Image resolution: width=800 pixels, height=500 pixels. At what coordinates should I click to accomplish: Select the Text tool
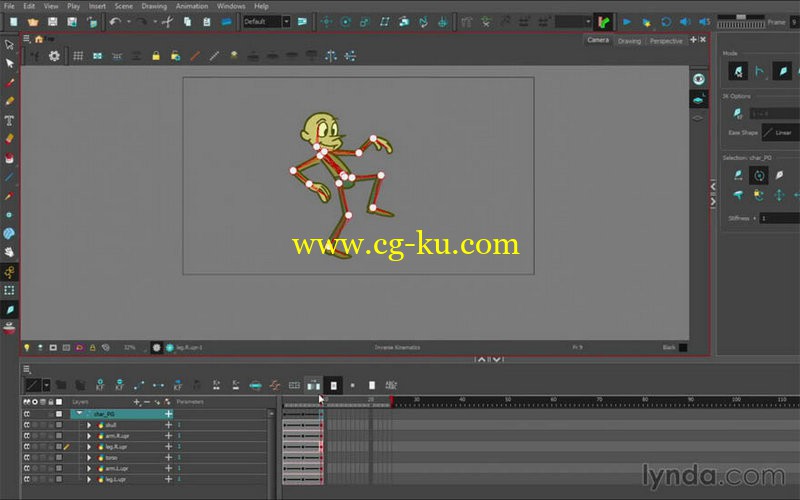9,120
